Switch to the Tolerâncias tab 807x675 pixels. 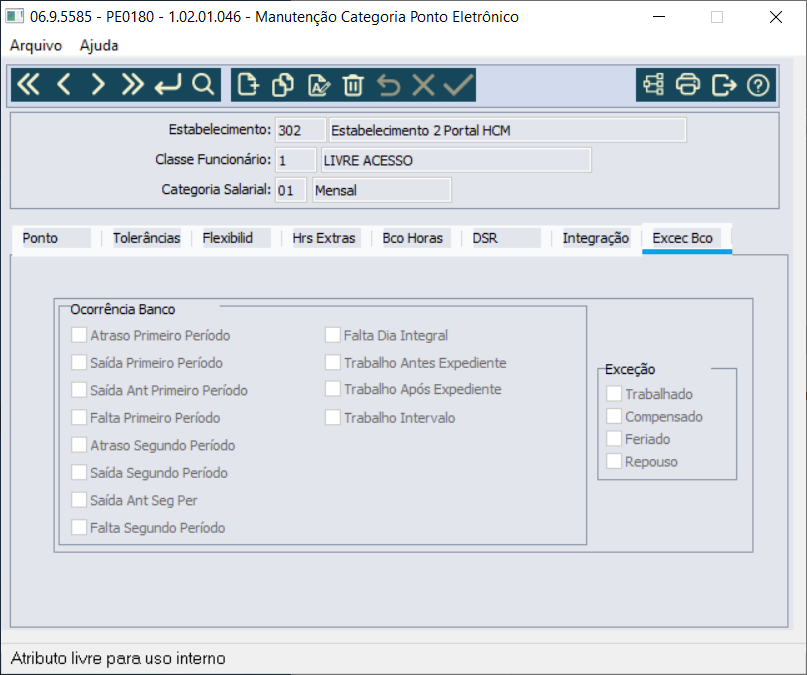[146, 238]
